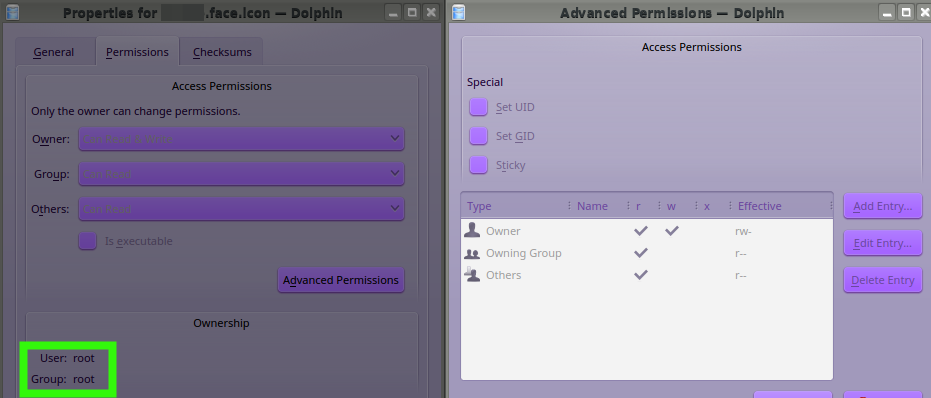Screen dimensions: 931x398
Task: Click the Add Entry button
Action: pyautogui.click(x=883, y=206)
